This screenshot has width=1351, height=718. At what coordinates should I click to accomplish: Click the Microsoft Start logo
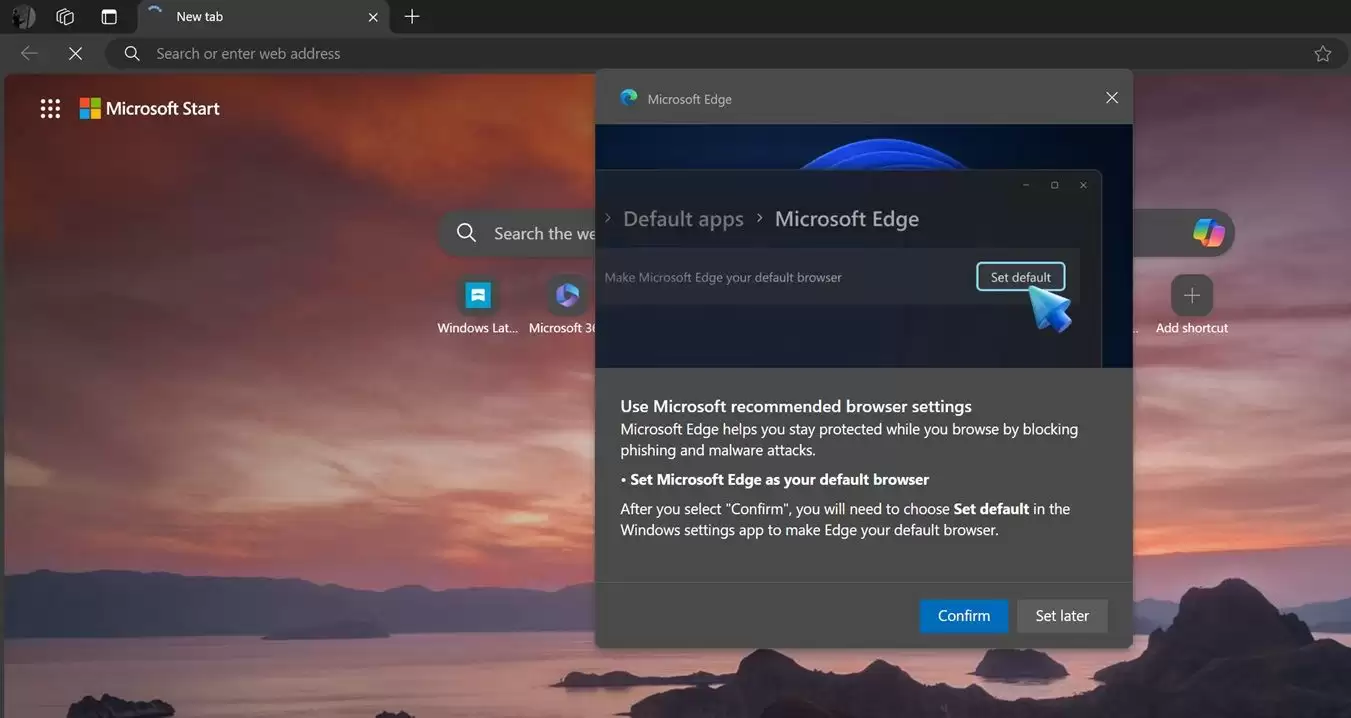[149, 108]
